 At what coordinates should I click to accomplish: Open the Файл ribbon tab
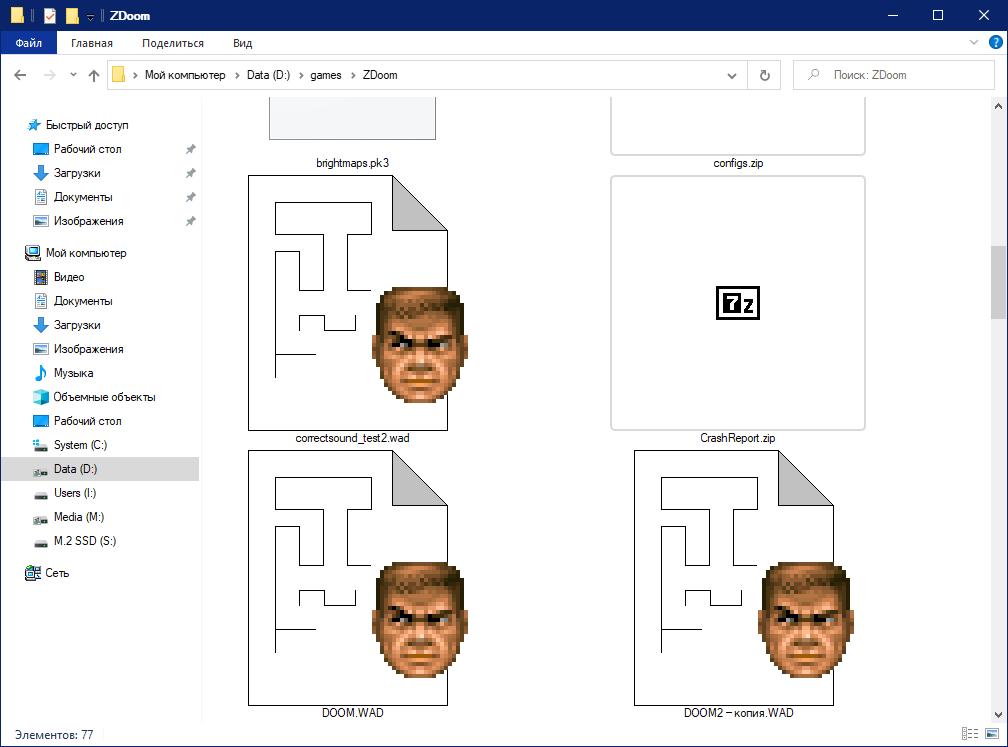tap(28, 43)
